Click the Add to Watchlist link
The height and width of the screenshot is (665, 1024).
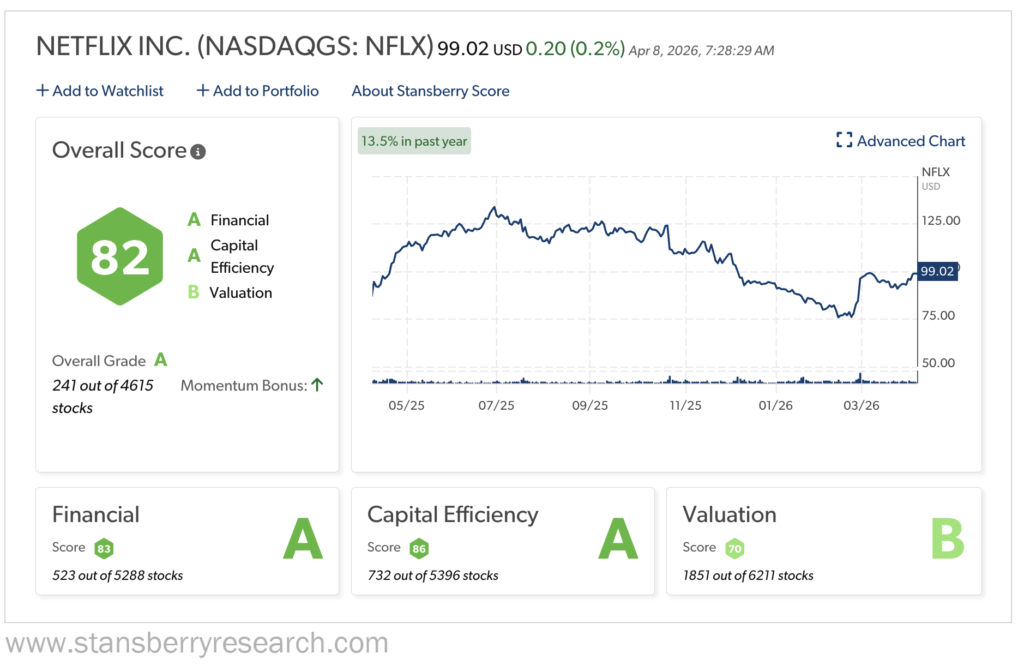tap(108, 91)
